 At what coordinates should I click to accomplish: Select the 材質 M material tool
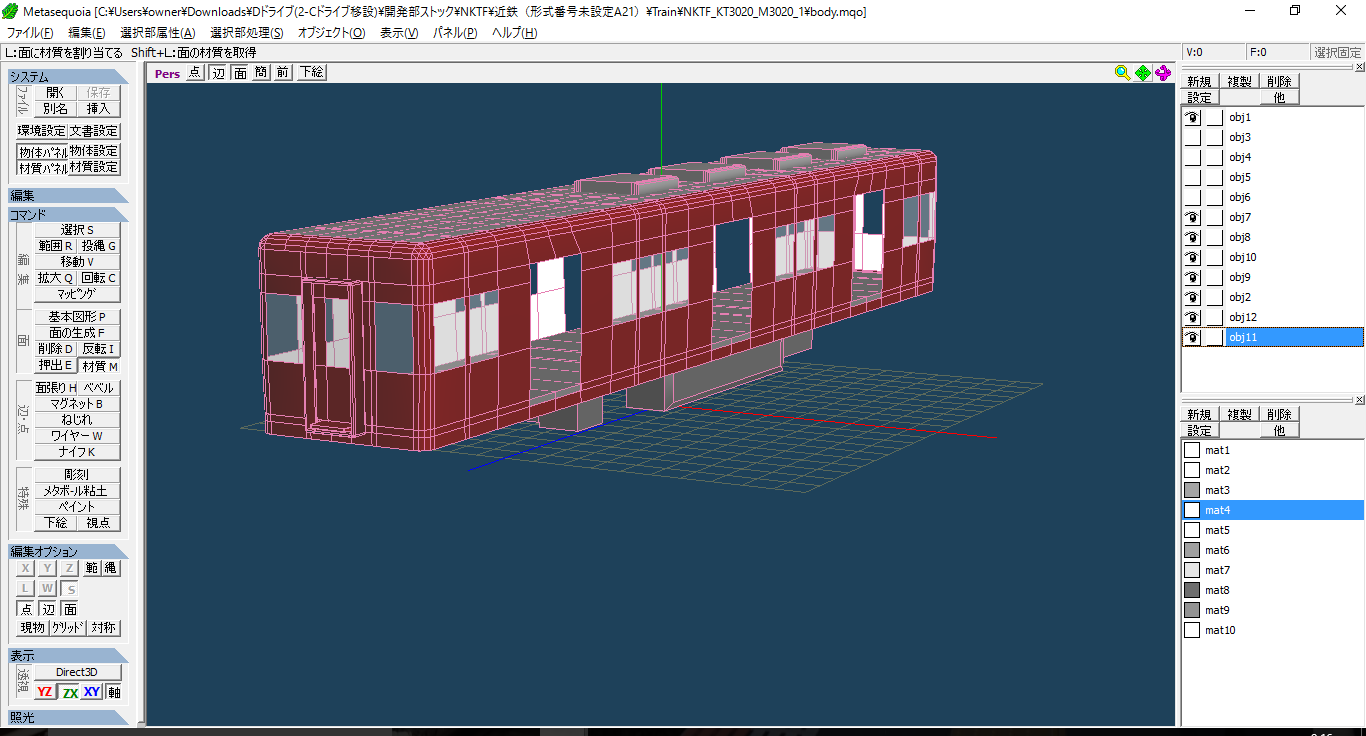[99, 366]
